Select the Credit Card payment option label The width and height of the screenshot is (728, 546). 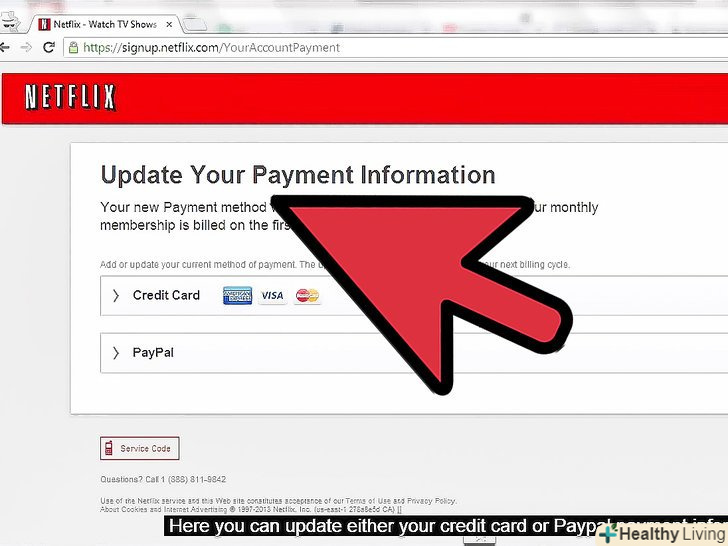click(166, 295)
